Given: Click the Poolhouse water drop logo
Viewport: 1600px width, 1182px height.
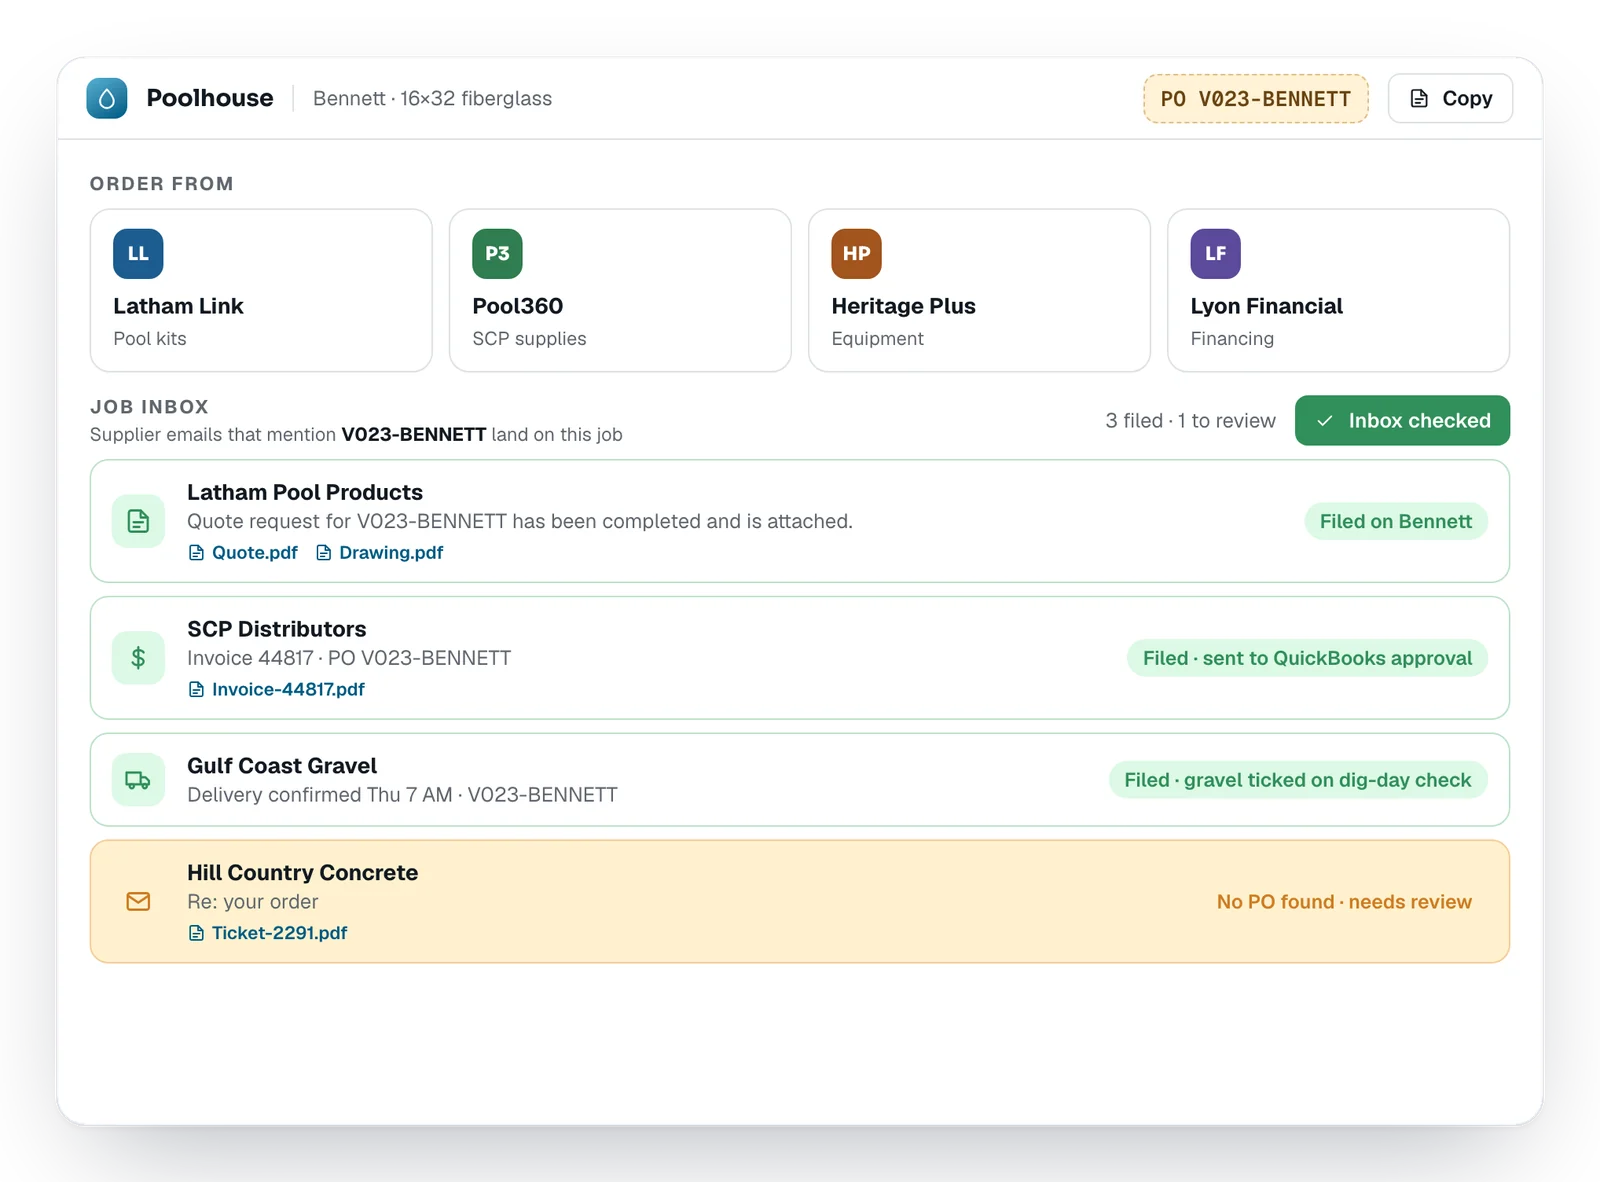Looking at the screenshot, I should (x=107, y=98).
